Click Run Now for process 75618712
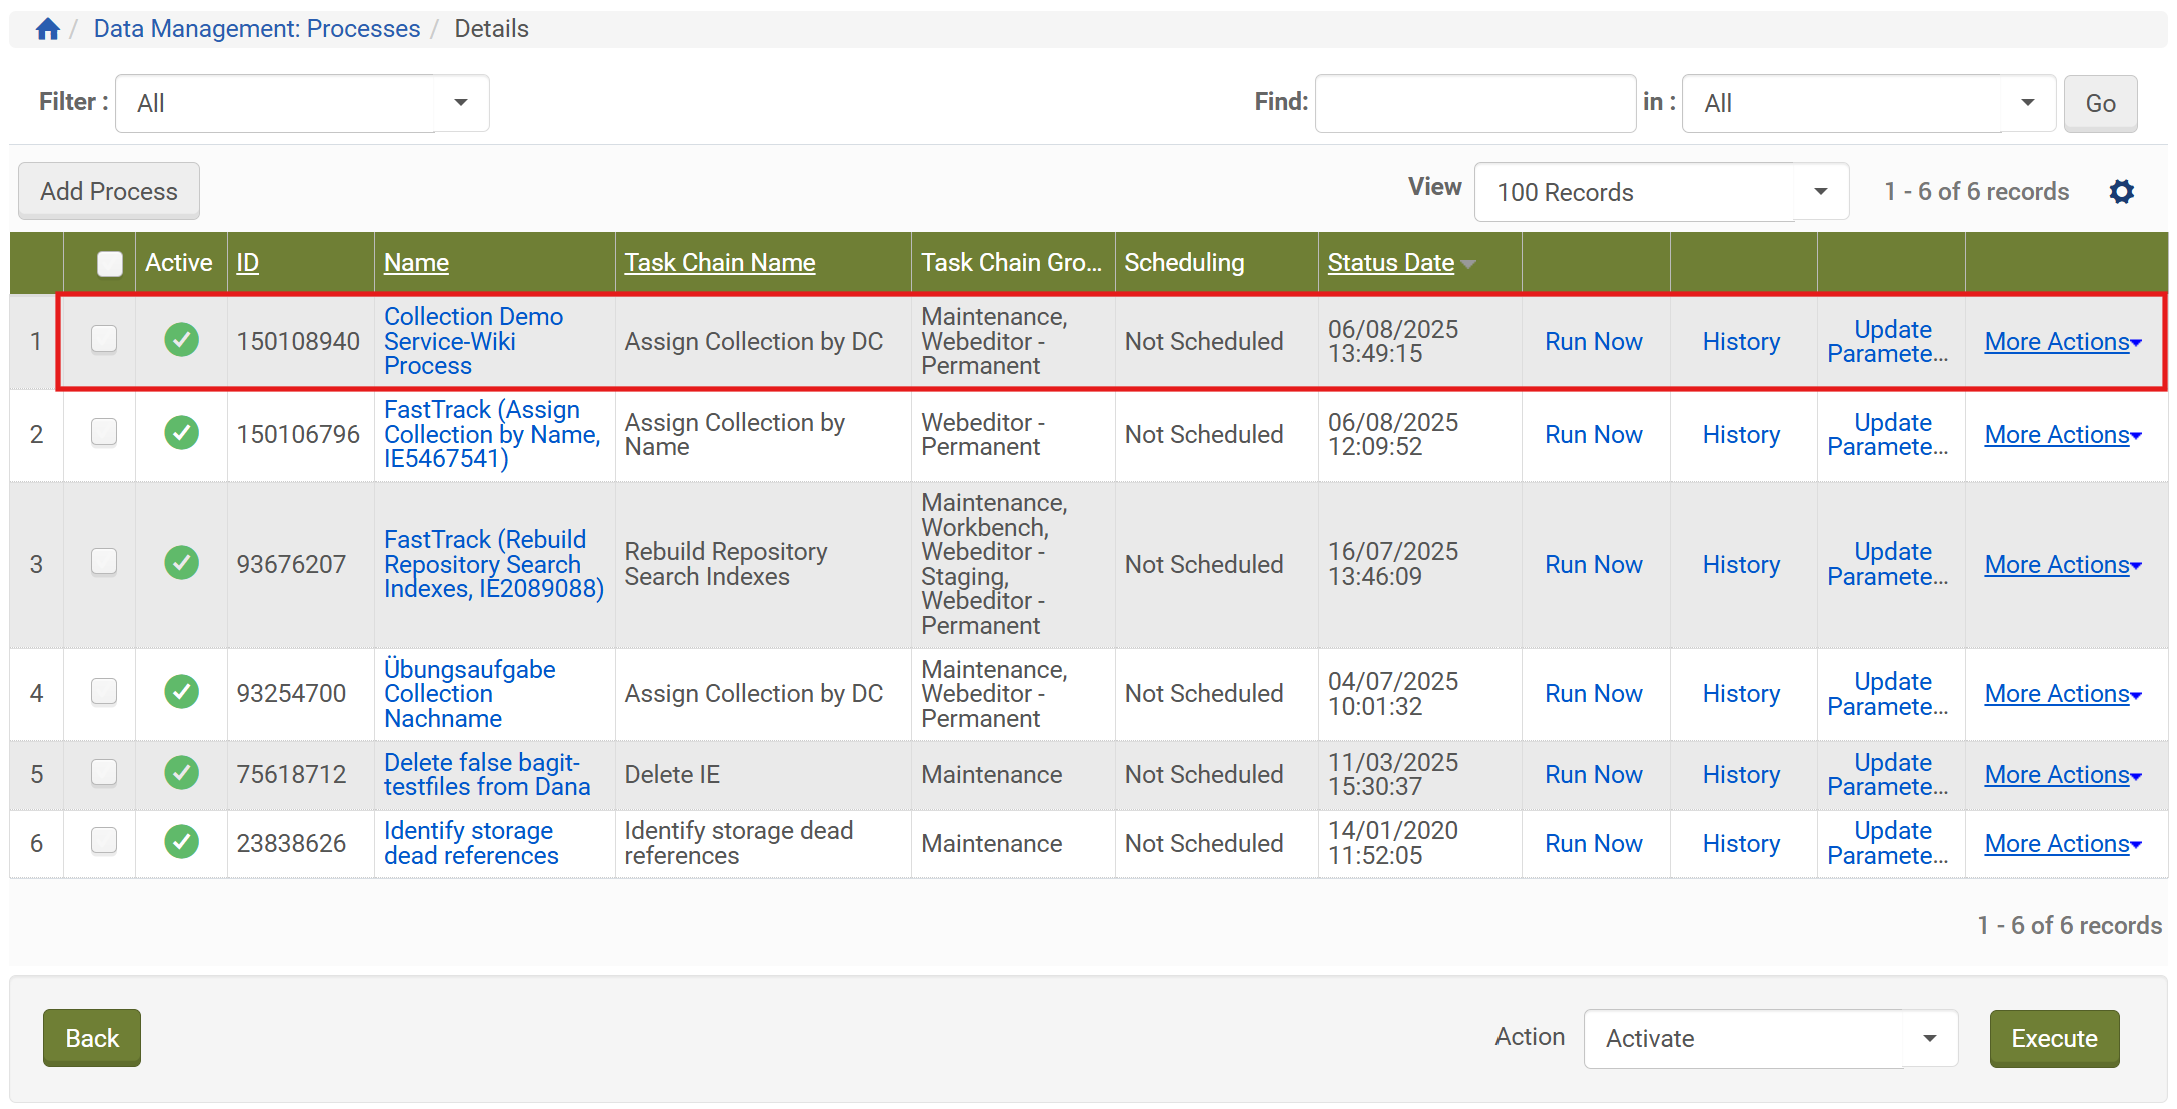Image resolution: width=2177 pixels, height=1109 pixels. (x=1593, y=774)
